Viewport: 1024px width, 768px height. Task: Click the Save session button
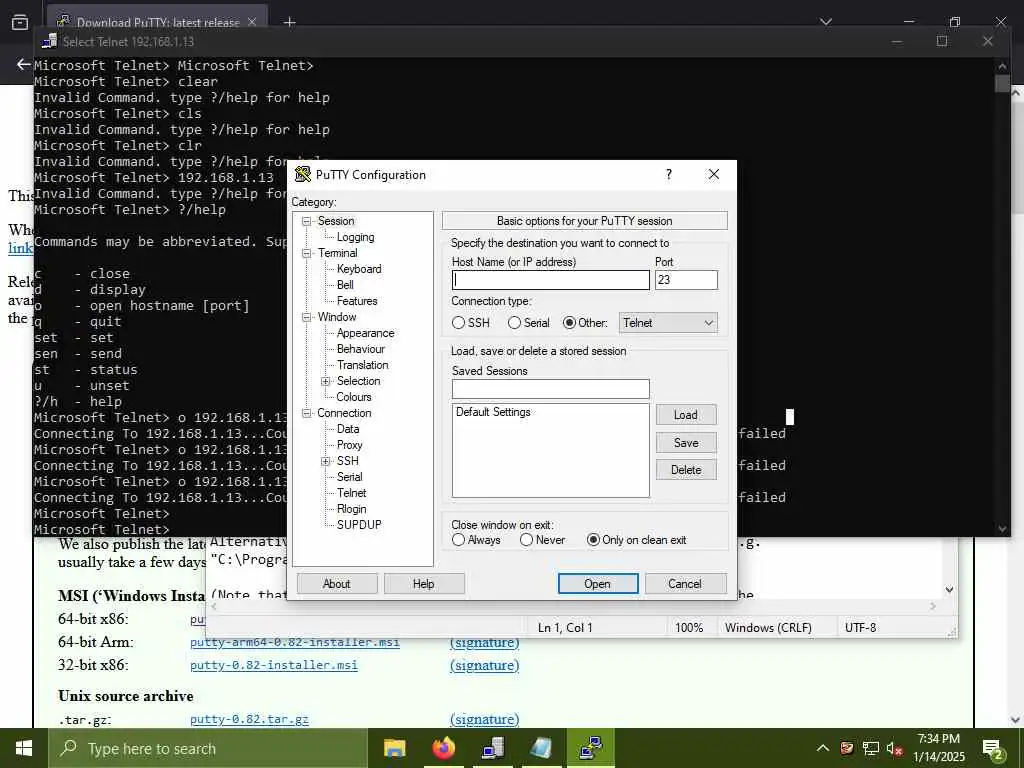pyautogui.click(x=686, y=443)
